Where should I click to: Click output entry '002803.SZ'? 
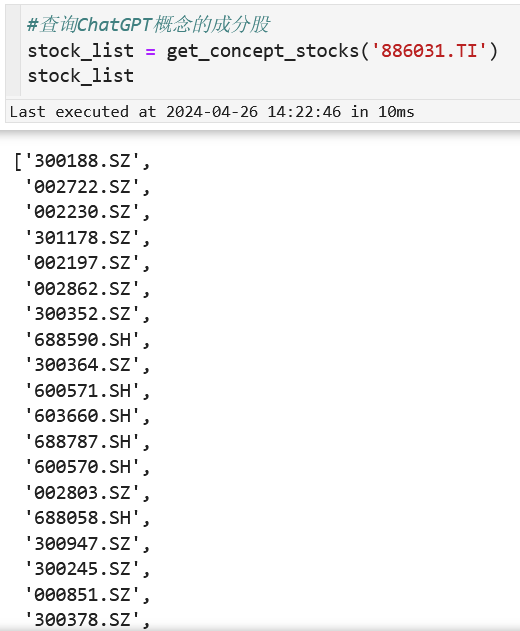[x=82, y=493]
